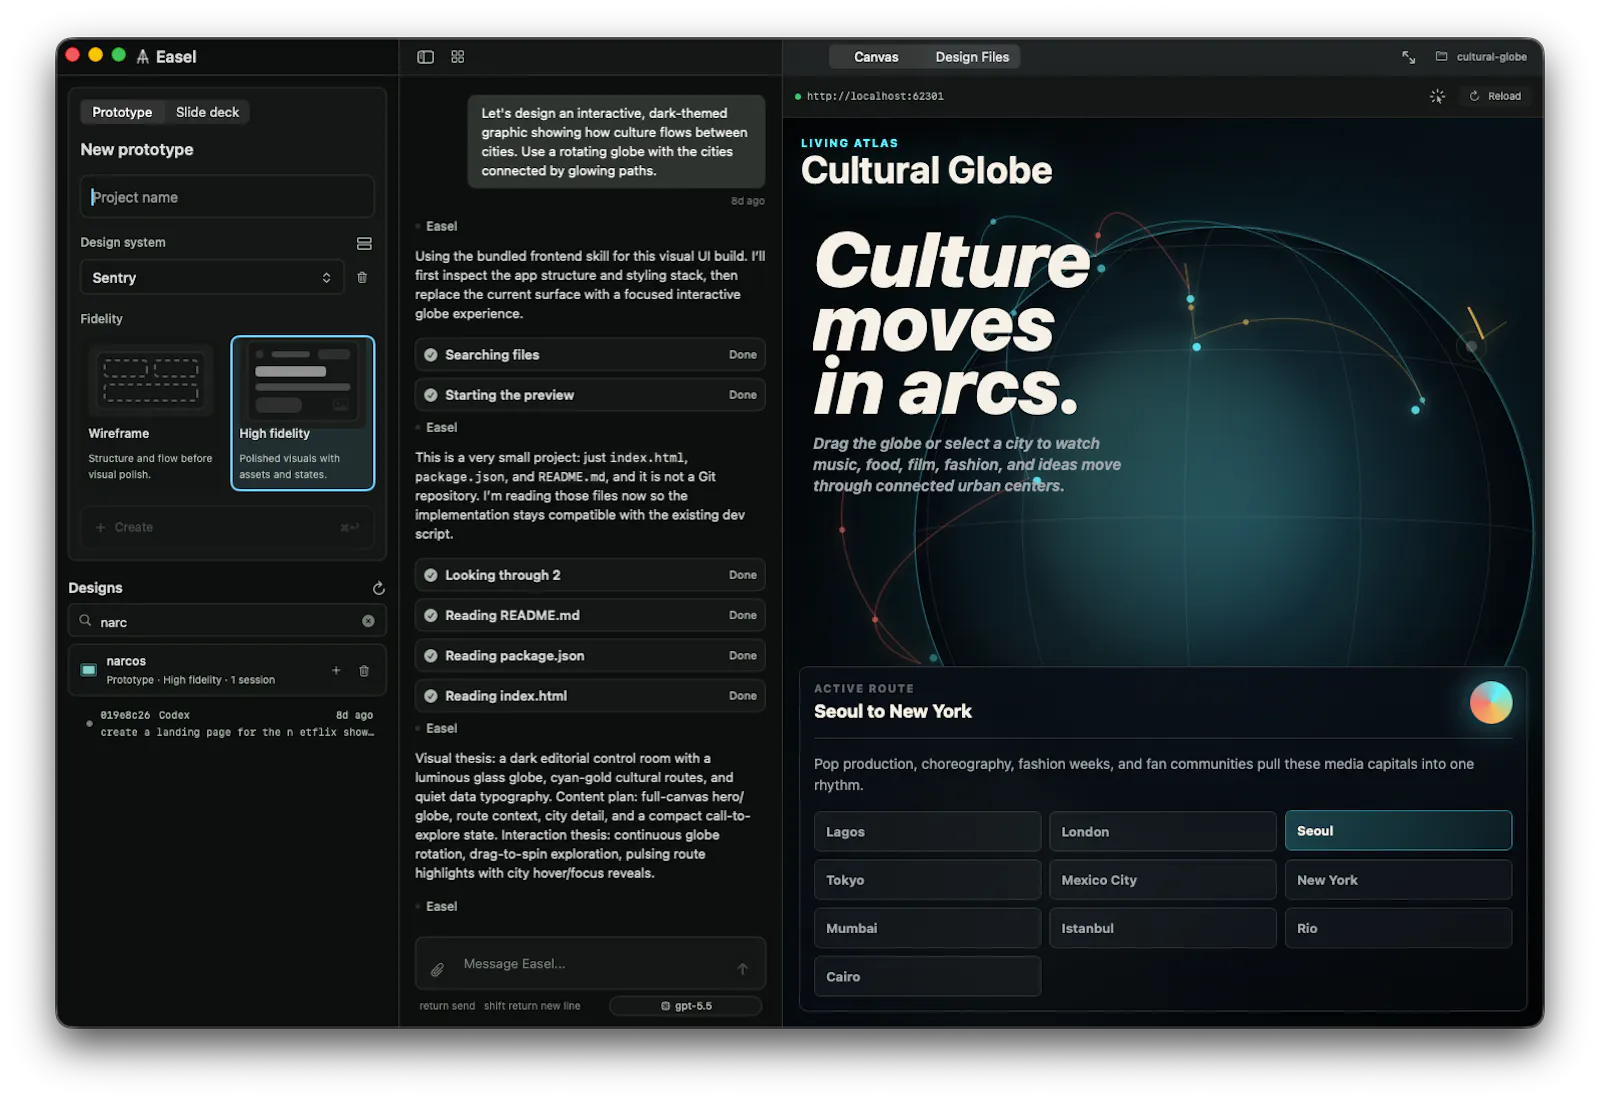Select the Wireframe fidelity option
The image size is (1600, 1102).
pos(151,413)
